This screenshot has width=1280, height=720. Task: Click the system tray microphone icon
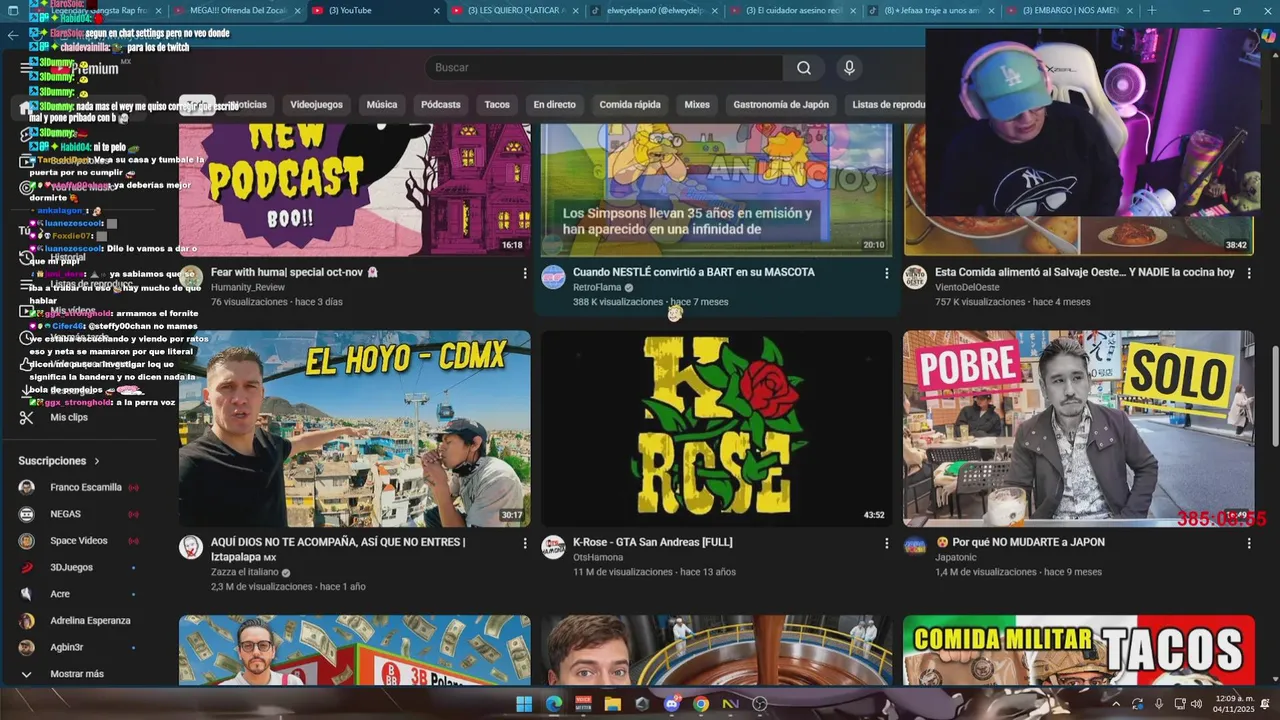coord(1159,704)
